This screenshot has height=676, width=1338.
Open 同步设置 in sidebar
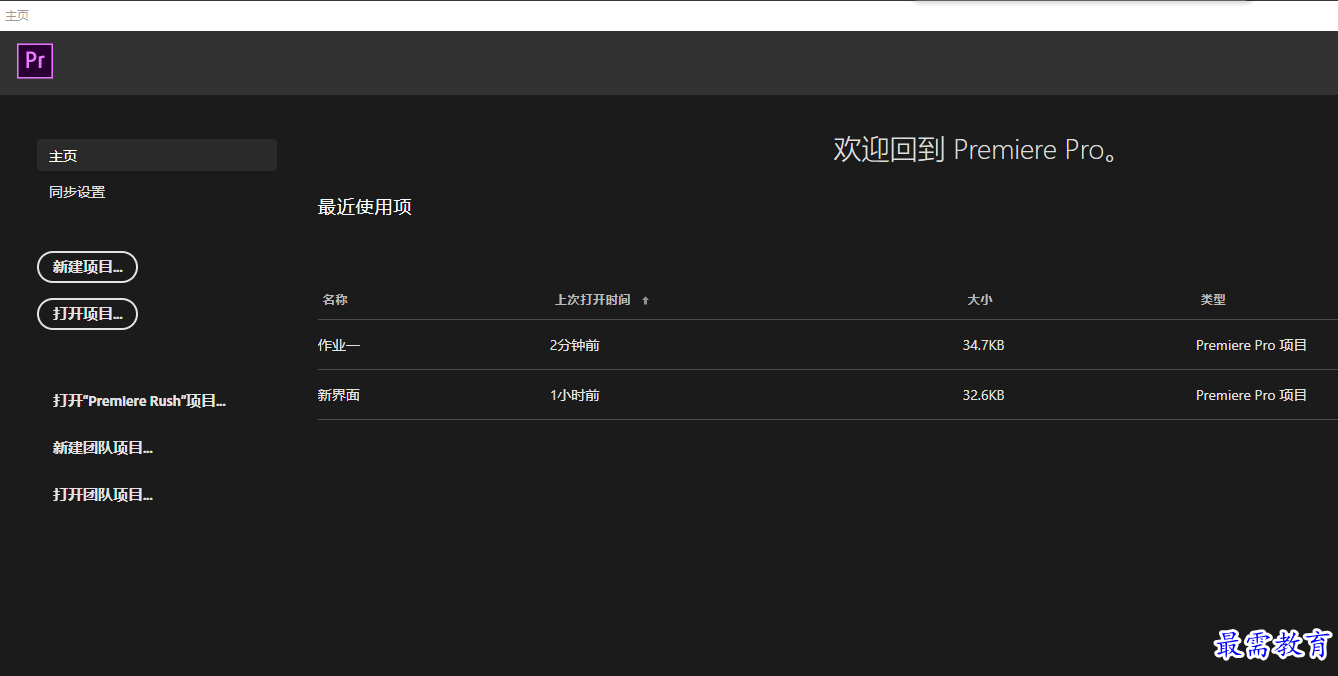click(x=77, y=192)
